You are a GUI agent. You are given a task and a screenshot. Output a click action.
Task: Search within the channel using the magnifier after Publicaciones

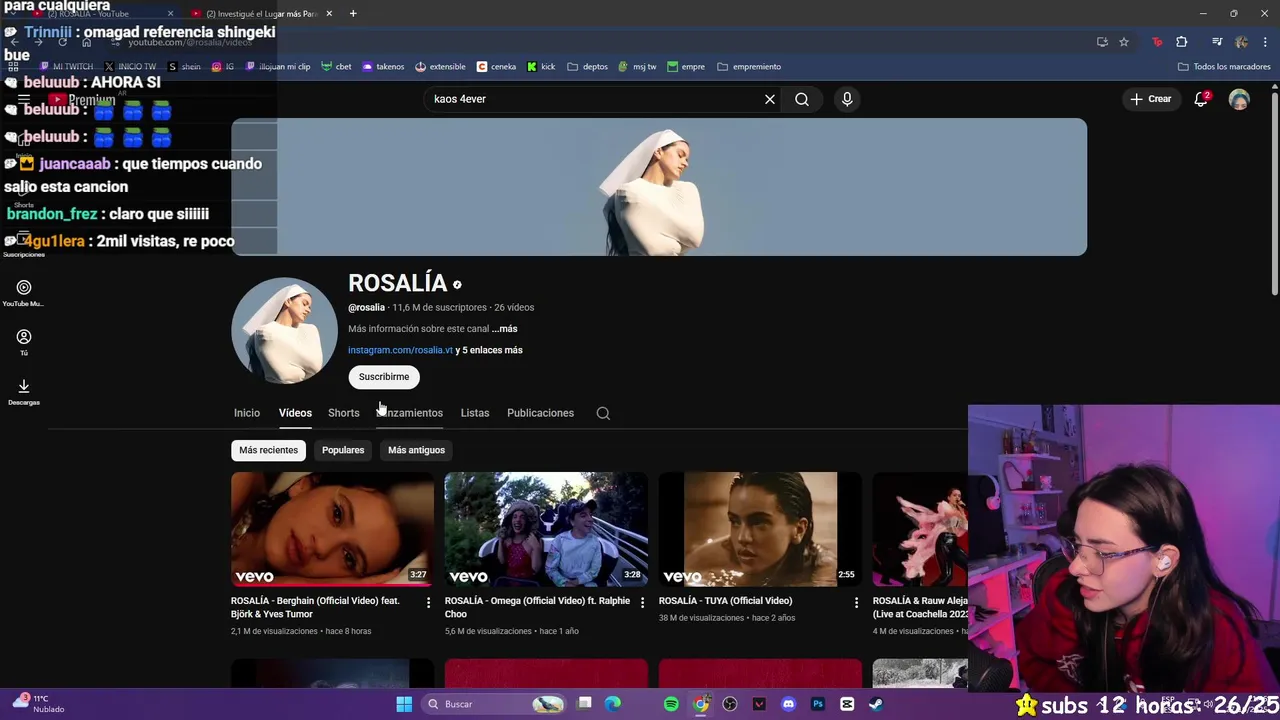pyautogui.click(x=603, y=413)
